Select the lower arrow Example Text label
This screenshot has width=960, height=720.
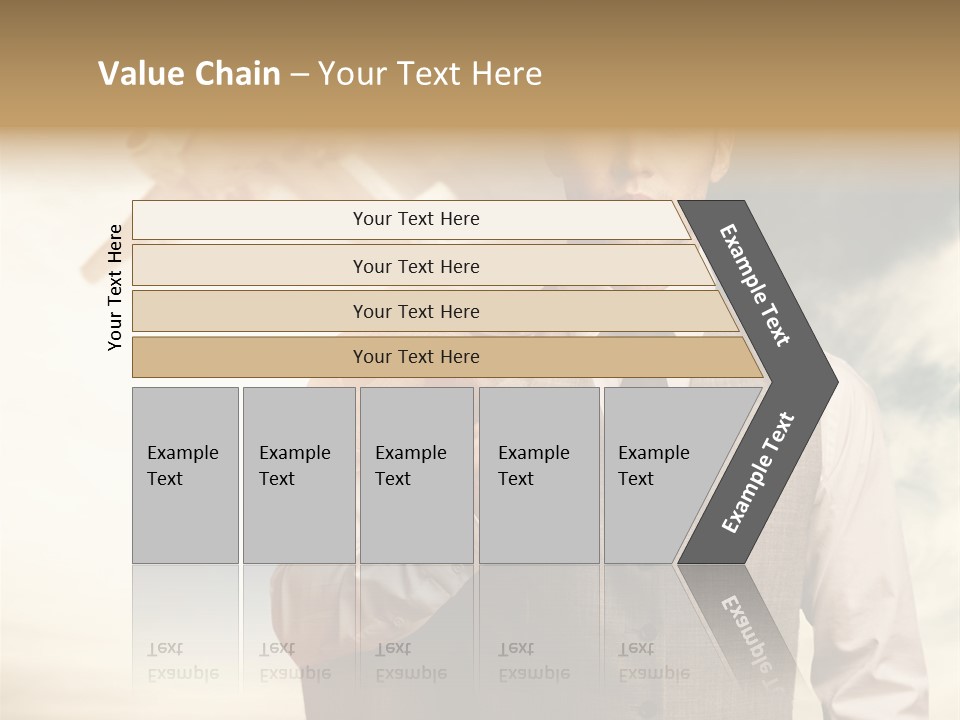[758, 472]
